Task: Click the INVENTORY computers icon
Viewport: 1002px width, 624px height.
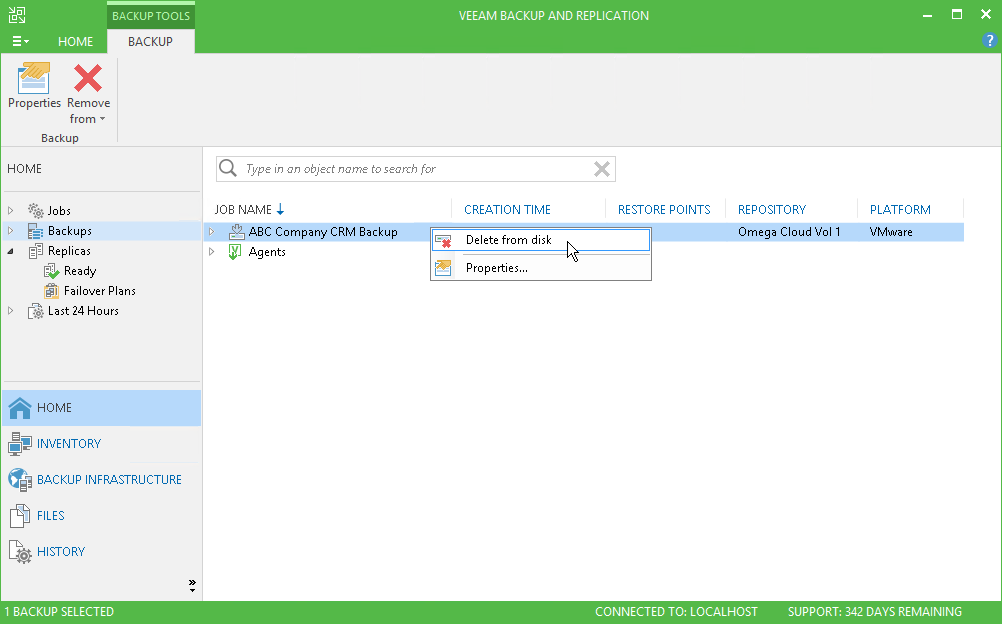Action: [20, 444]
